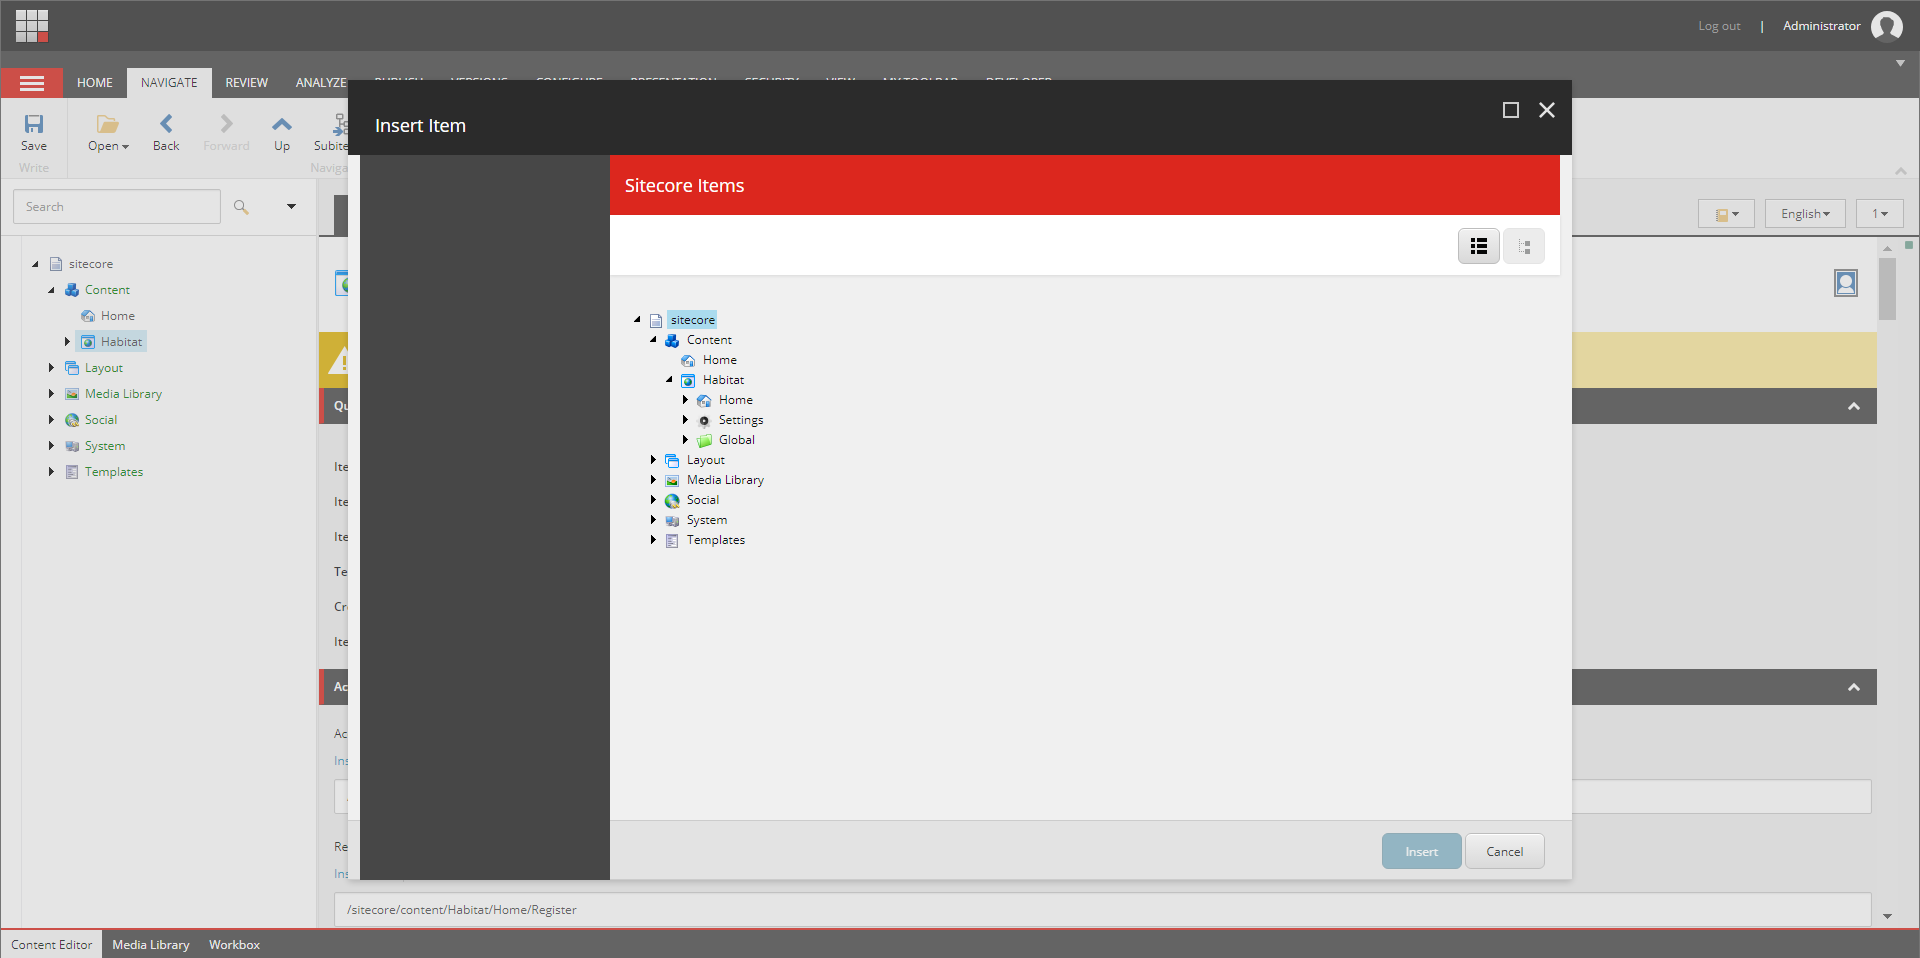Select sitecore root in dialog tree
The image size is (1920, 958).
coord(692,320)
